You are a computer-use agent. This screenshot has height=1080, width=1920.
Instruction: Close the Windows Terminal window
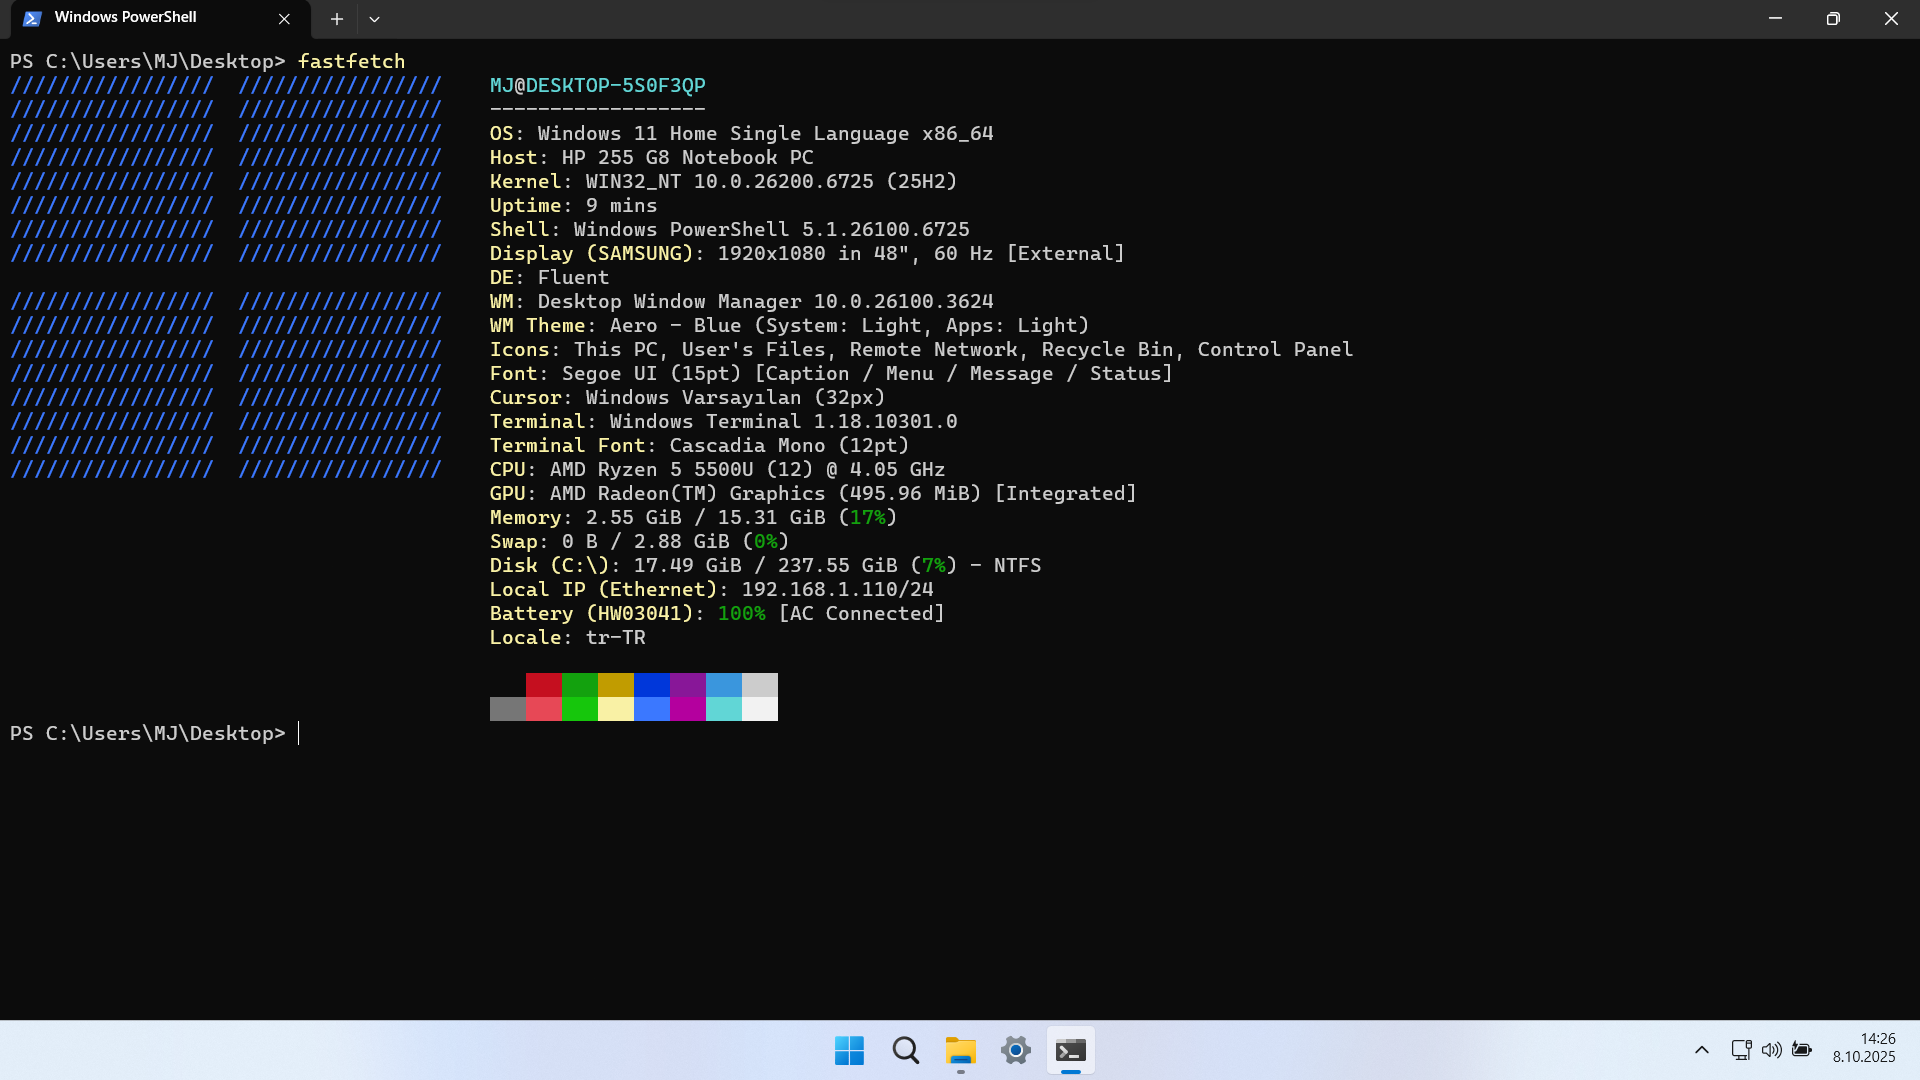tap(1891, 18)
